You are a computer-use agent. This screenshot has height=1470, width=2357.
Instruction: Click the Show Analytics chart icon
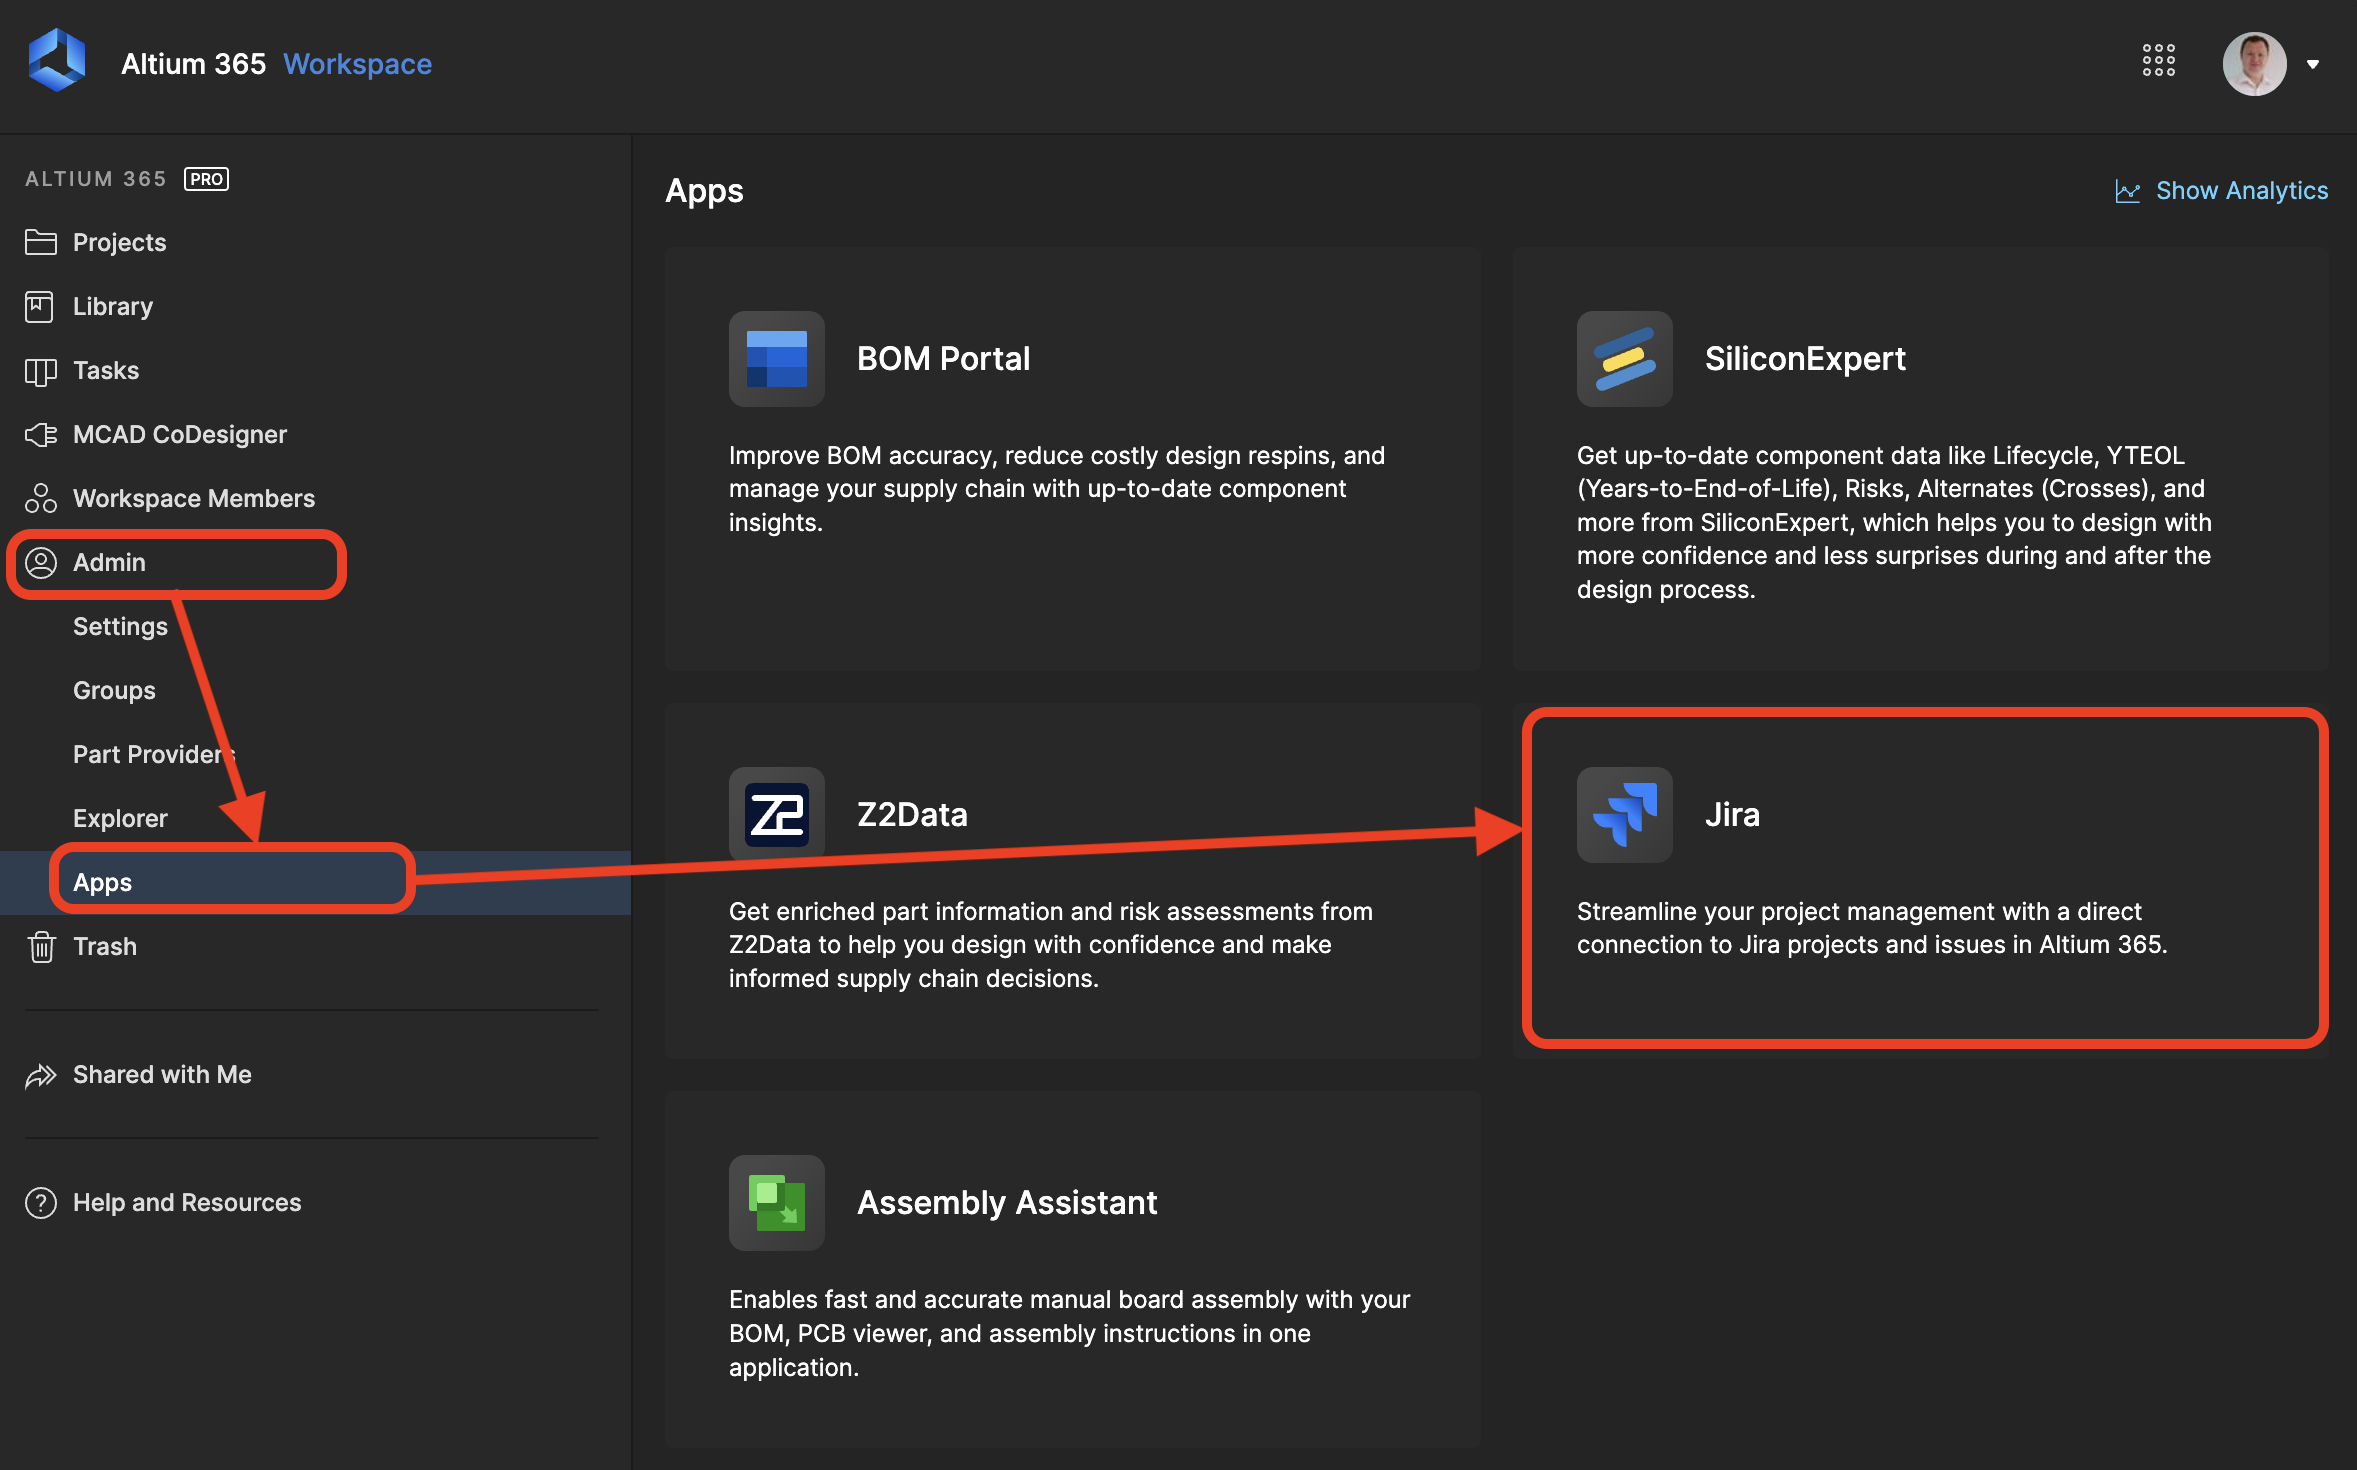2127,191
